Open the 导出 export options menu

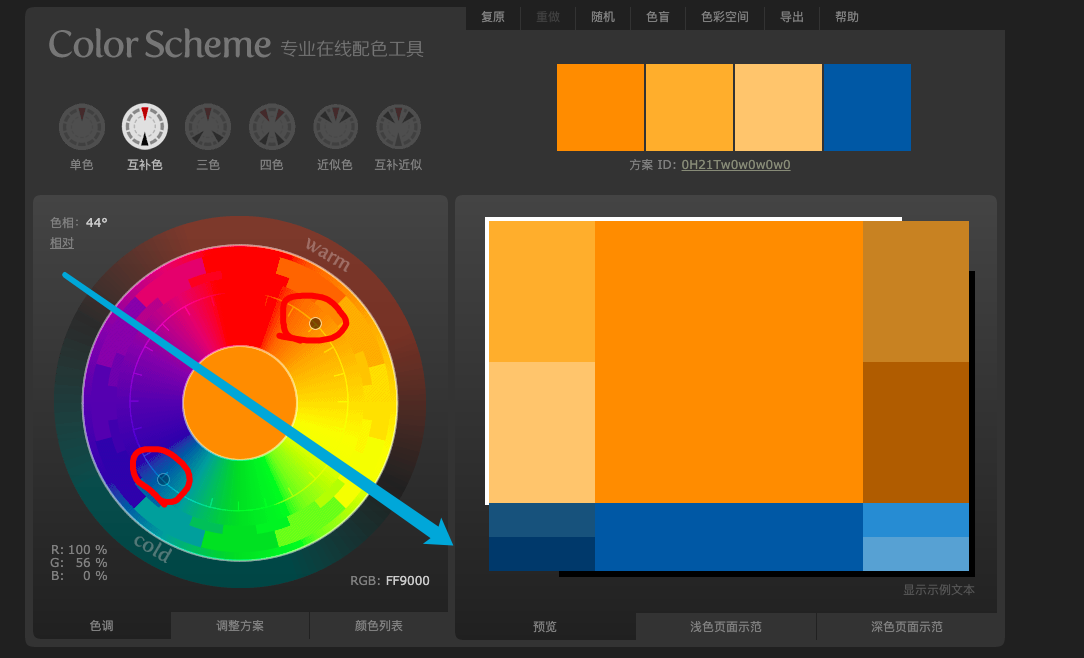pos(791,17)
